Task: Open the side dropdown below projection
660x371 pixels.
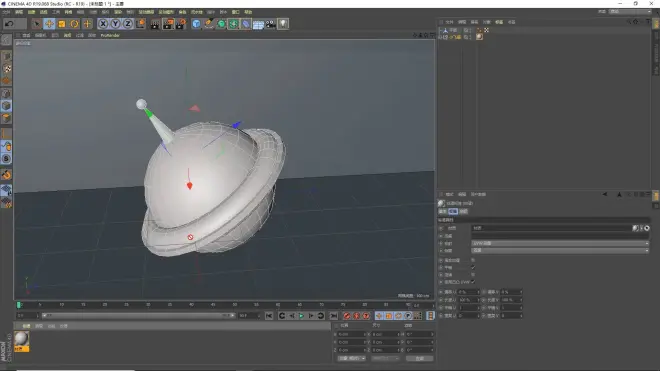Action: pos(560,251)
